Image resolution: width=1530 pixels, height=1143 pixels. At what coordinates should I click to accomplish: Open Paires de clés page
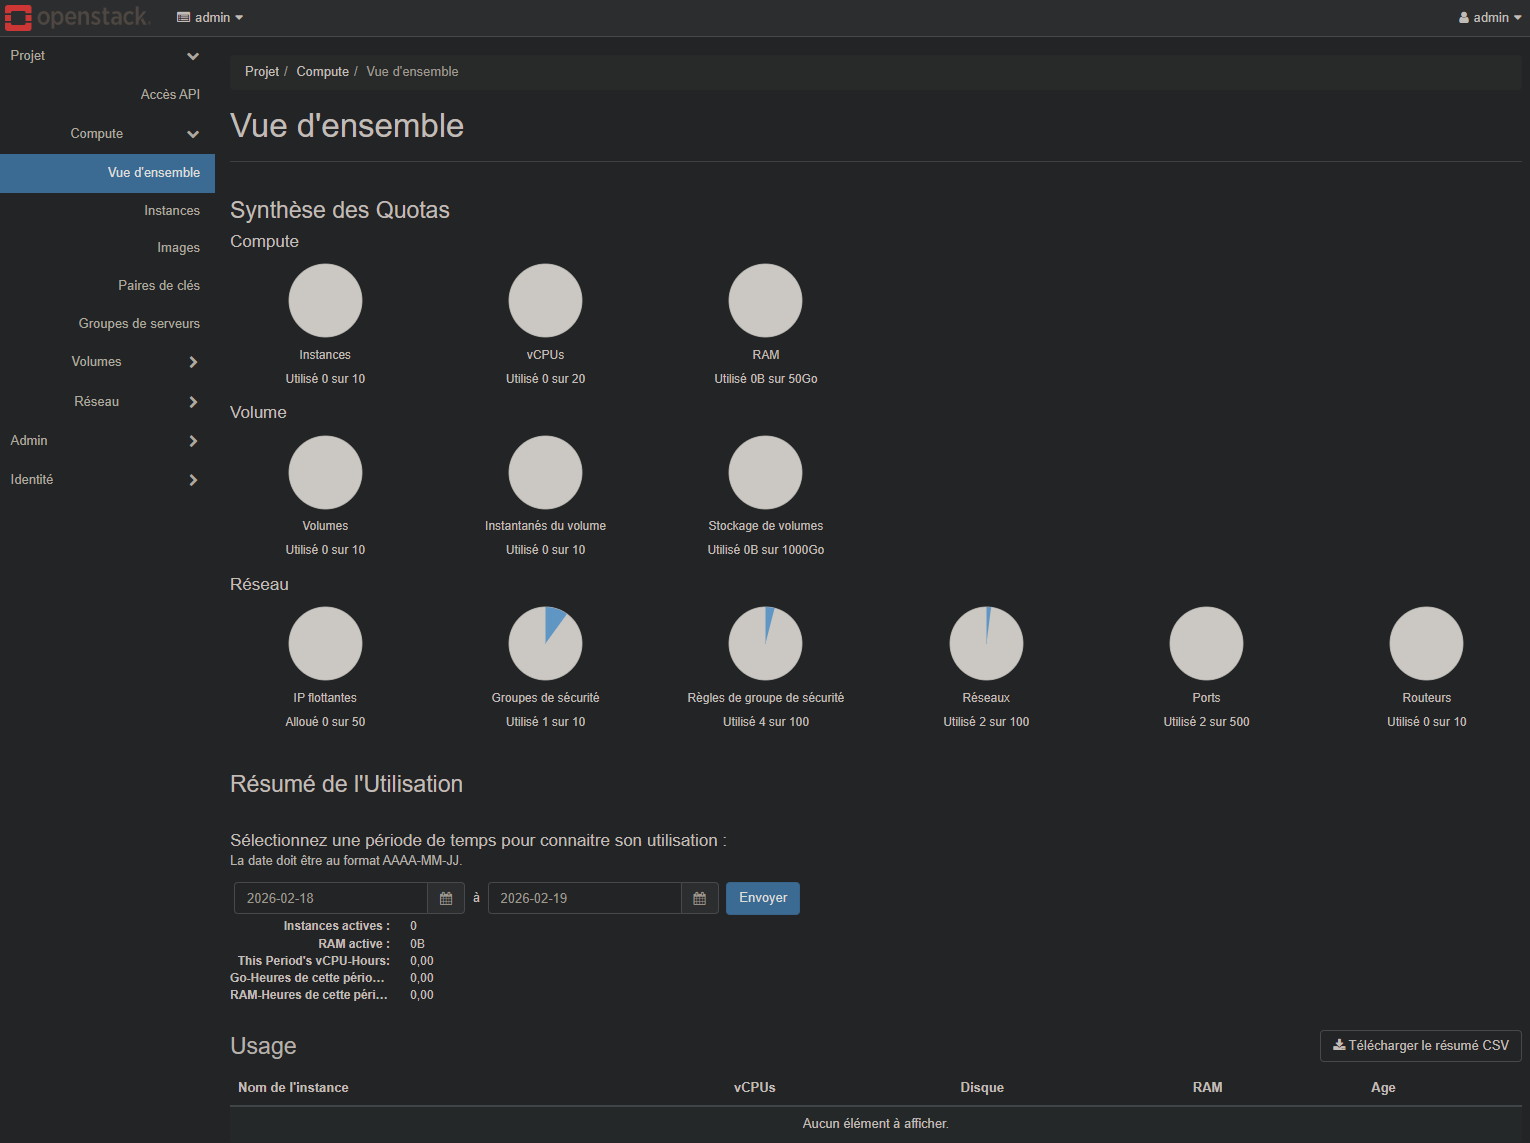[x=158, y=286]
